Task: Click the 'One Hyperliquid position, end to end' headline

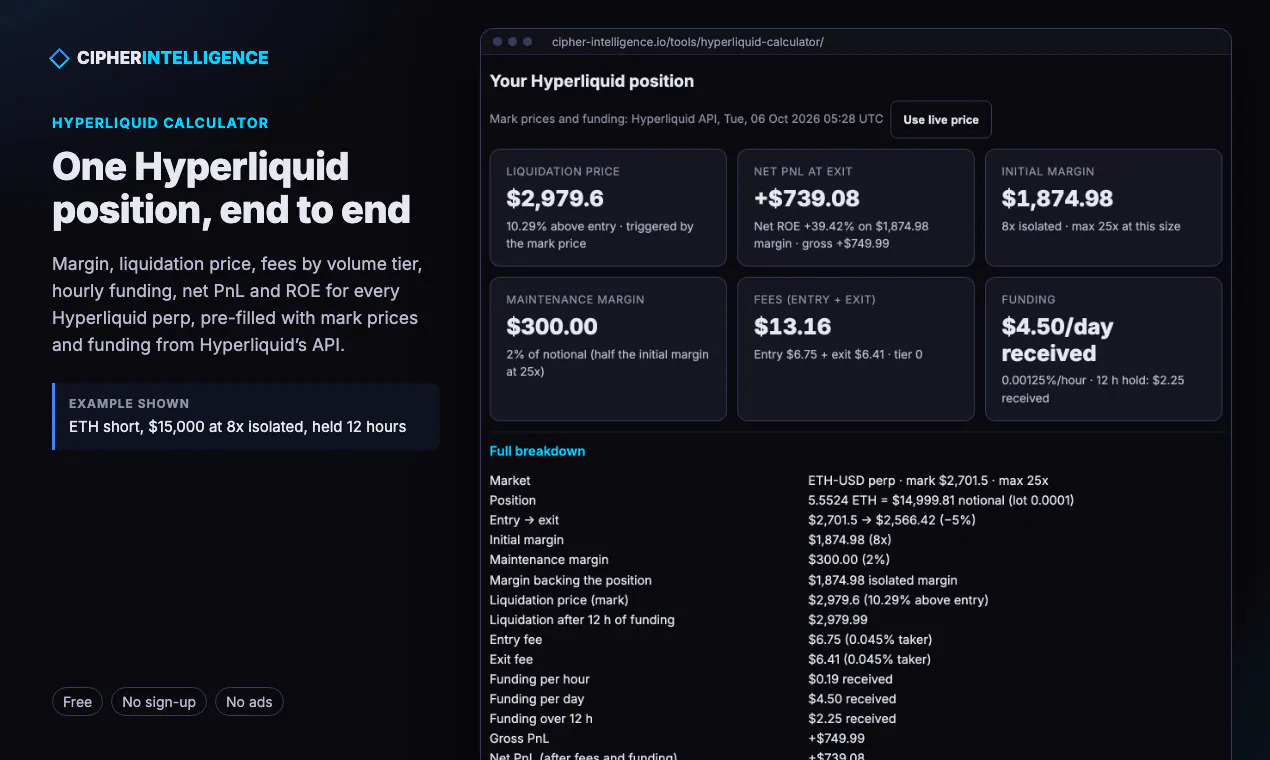Action: 231,188
